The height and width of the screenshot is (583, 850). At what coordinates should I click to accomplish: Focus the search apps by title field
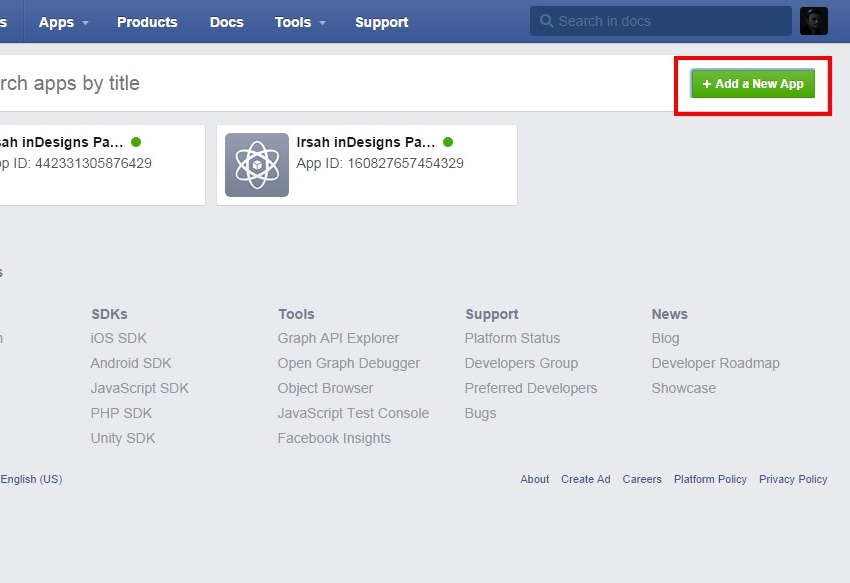(336, 83)
